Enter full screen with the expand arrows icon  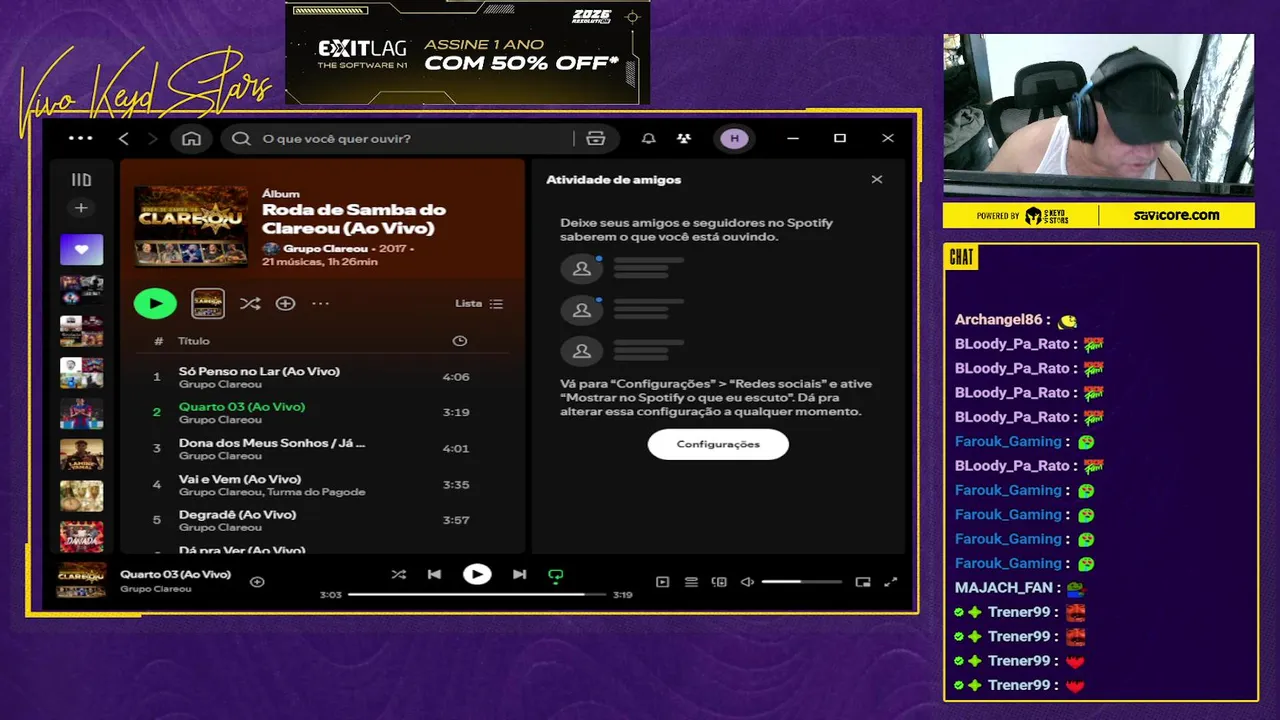click(891, 582)
